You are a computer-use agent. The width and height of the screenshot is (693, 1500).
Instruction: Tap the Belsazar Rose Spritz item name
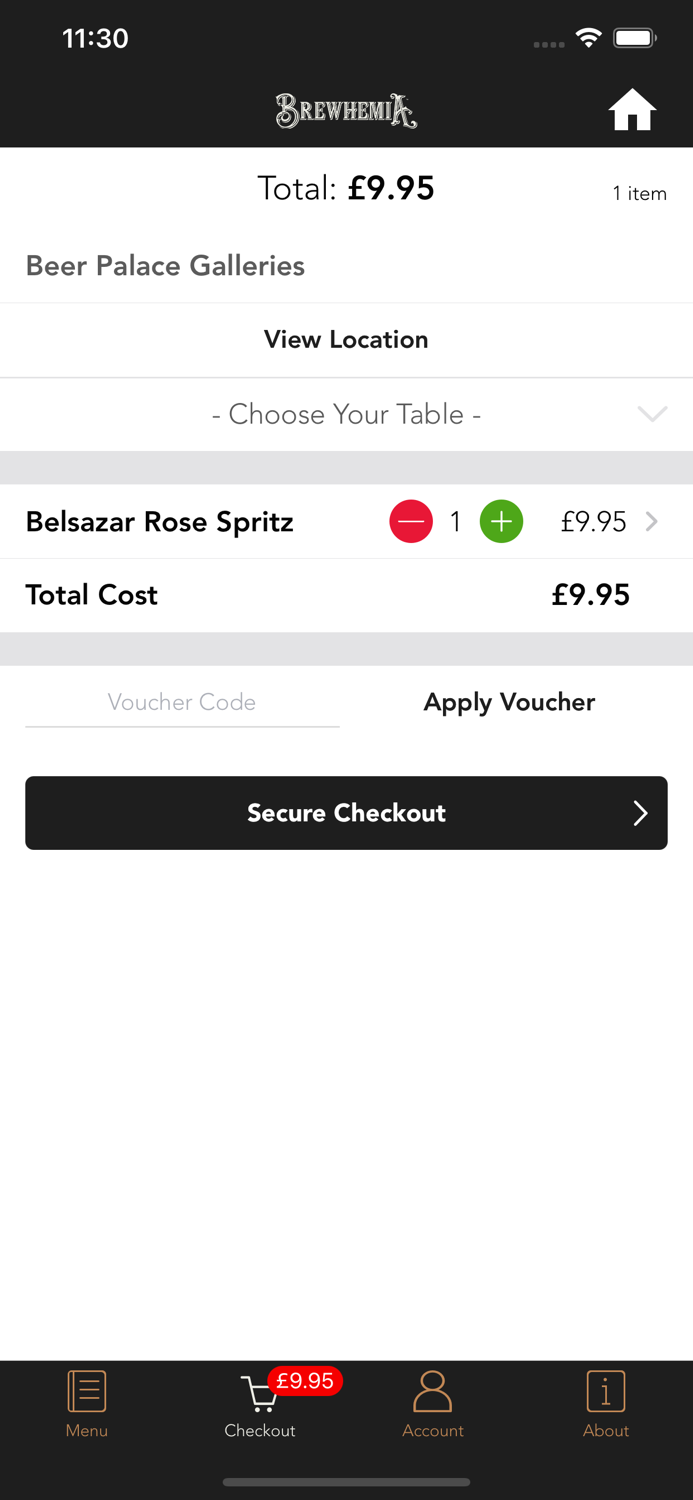pyautogui.click(x=160, y=522)
